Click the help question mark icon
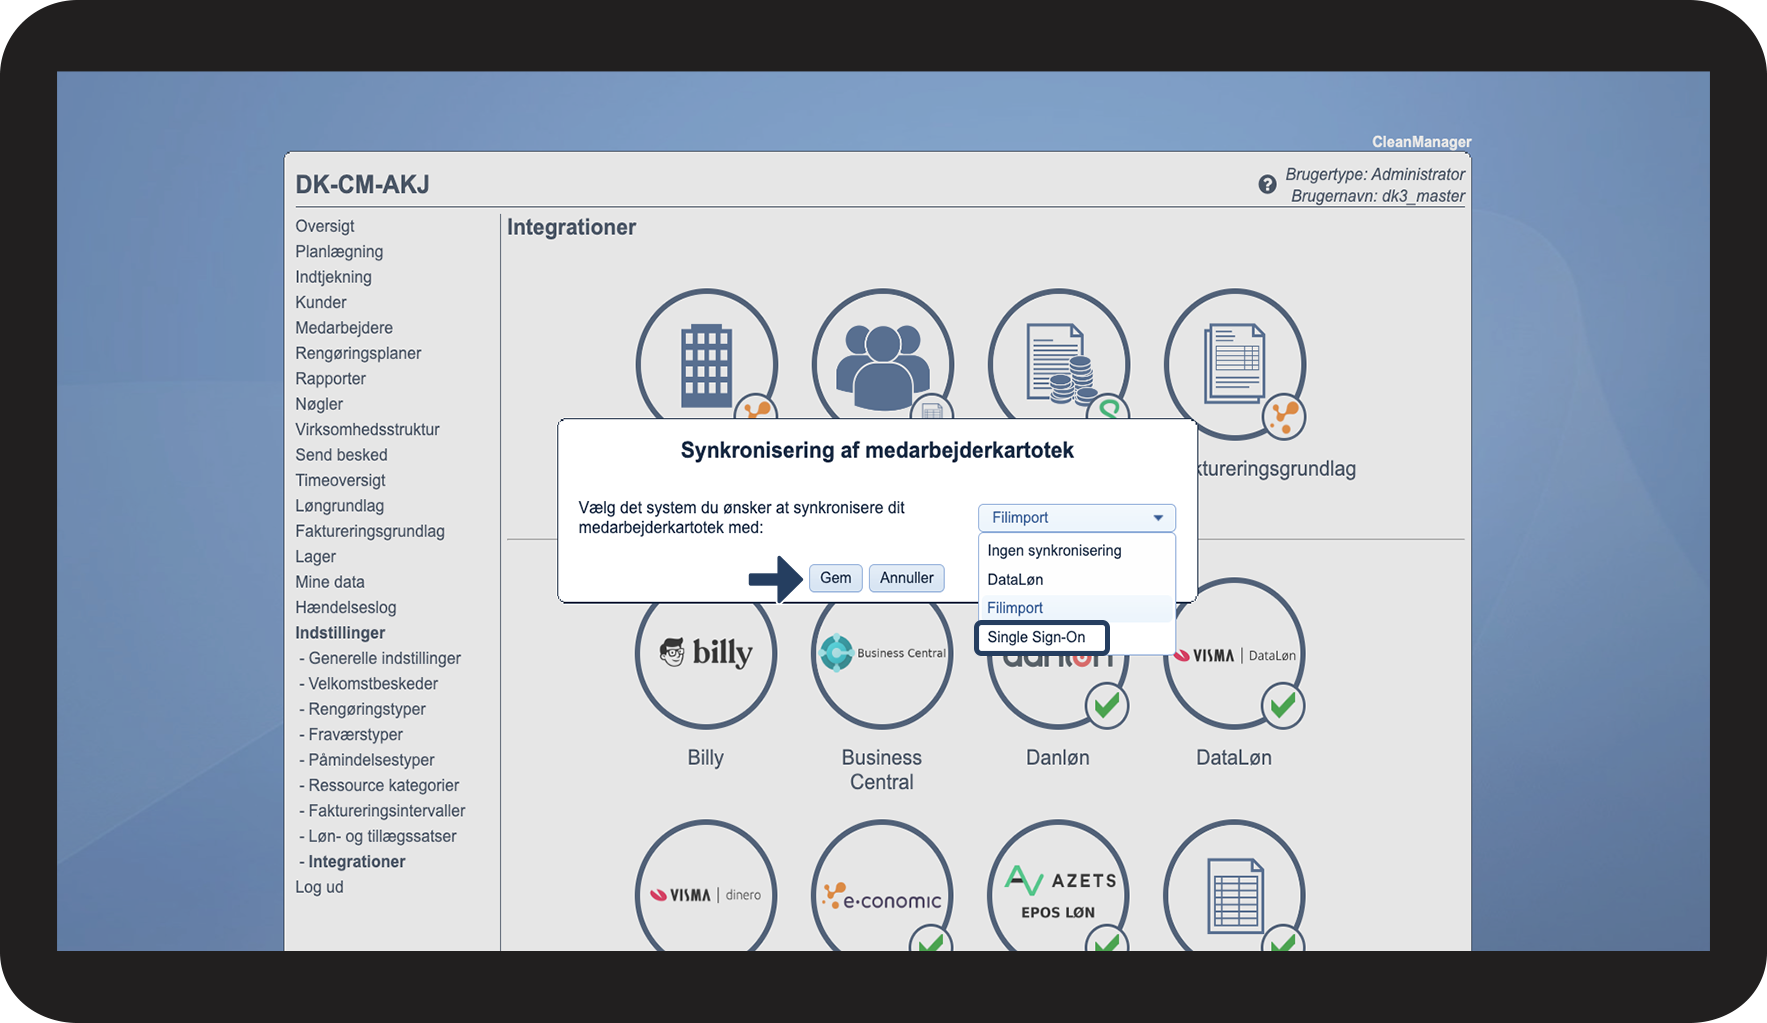 [x=1267, y=185]
